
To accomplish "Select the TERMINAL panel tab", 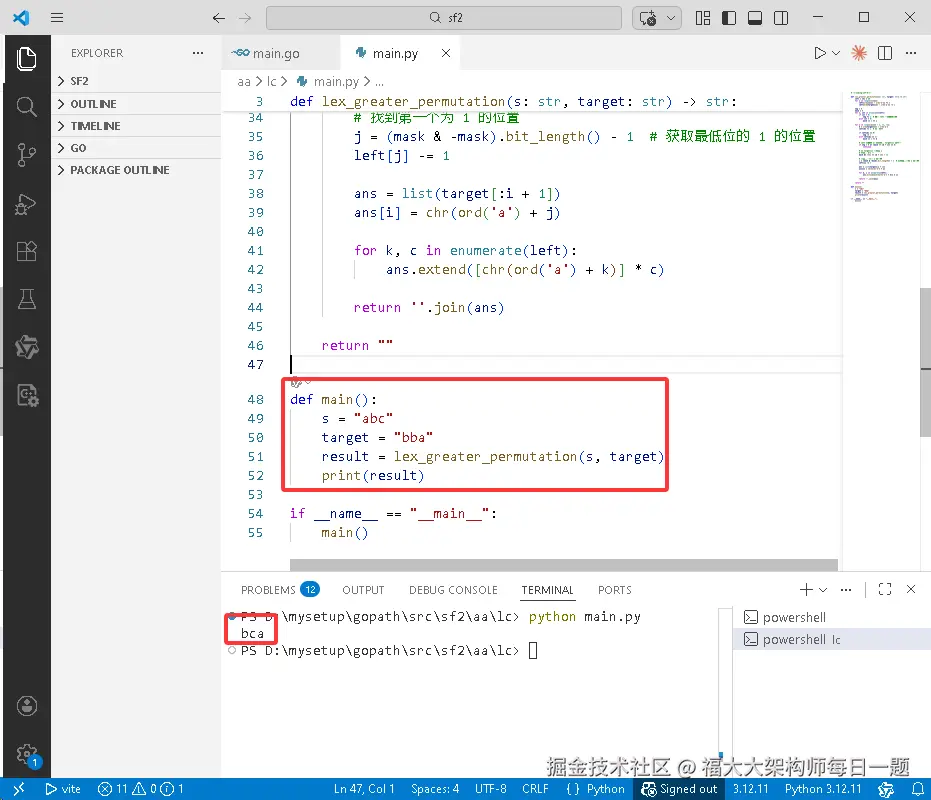I will tap(547, 590).
